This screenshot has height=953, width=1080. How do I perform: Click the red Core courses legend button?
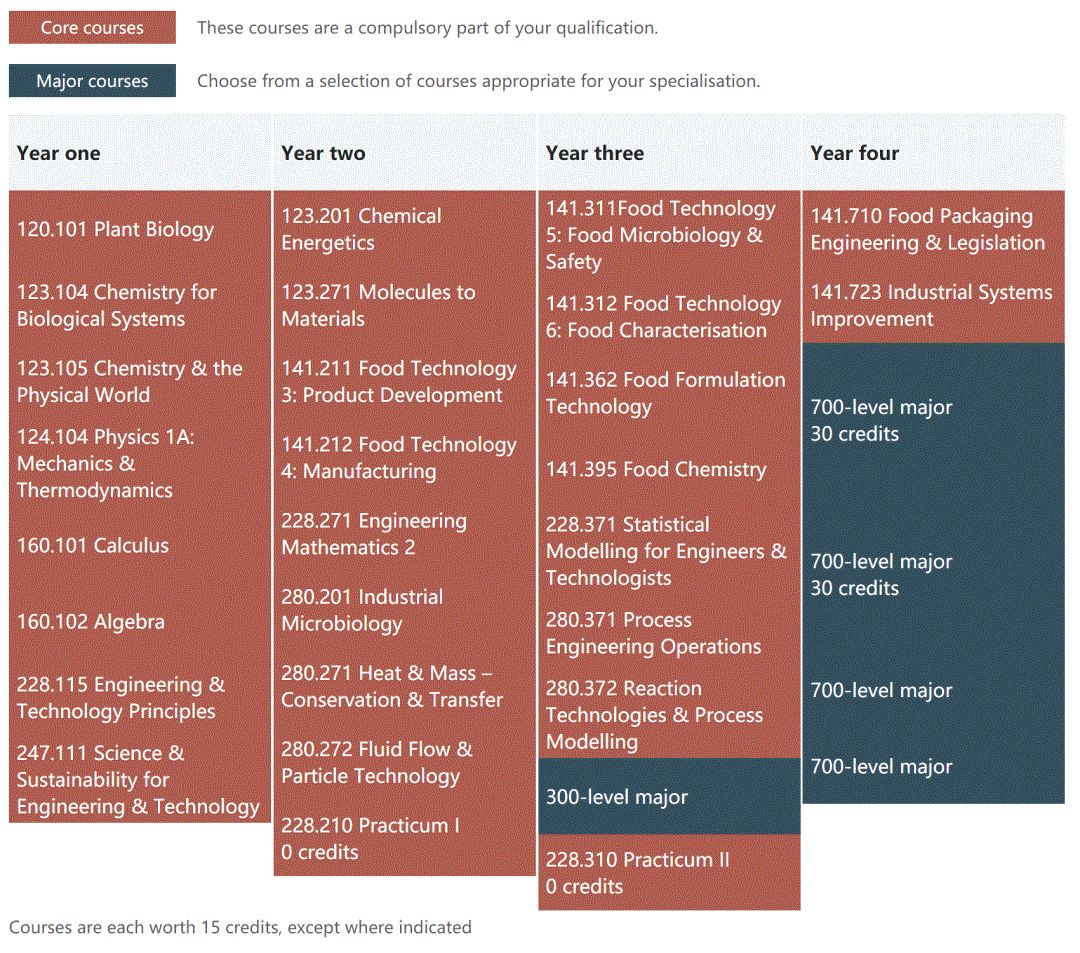[92, 28]
